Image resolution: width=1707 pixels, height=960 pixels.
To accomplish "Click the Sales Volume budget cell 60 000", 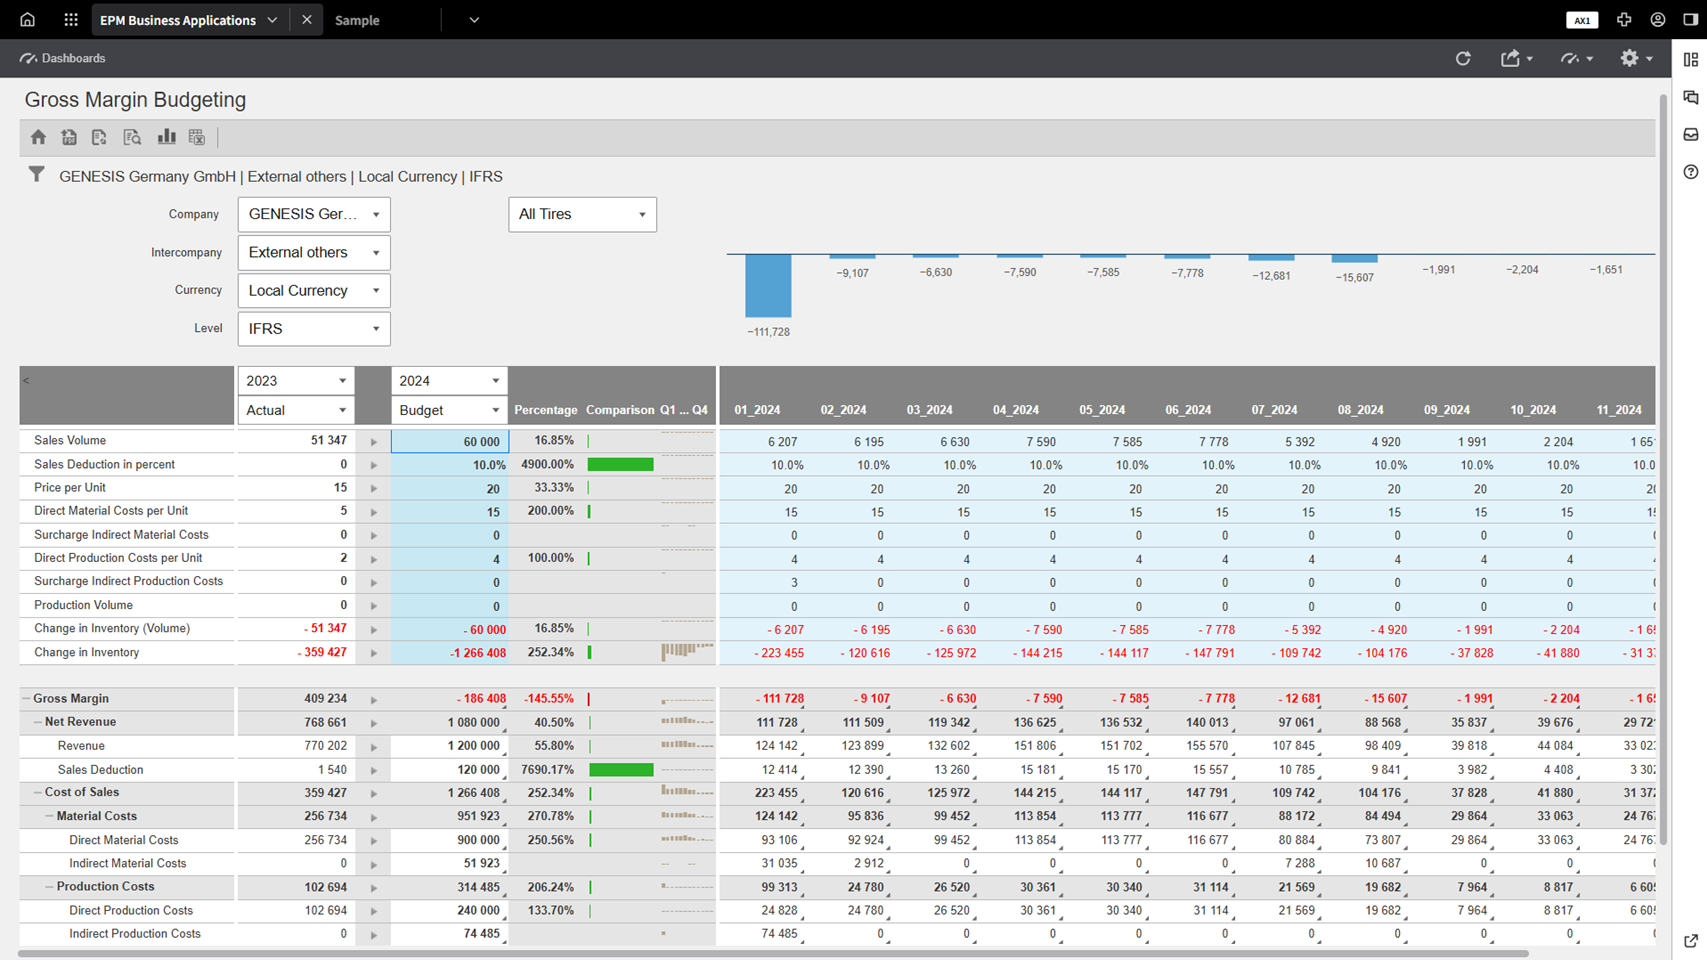I will point(450,441).
